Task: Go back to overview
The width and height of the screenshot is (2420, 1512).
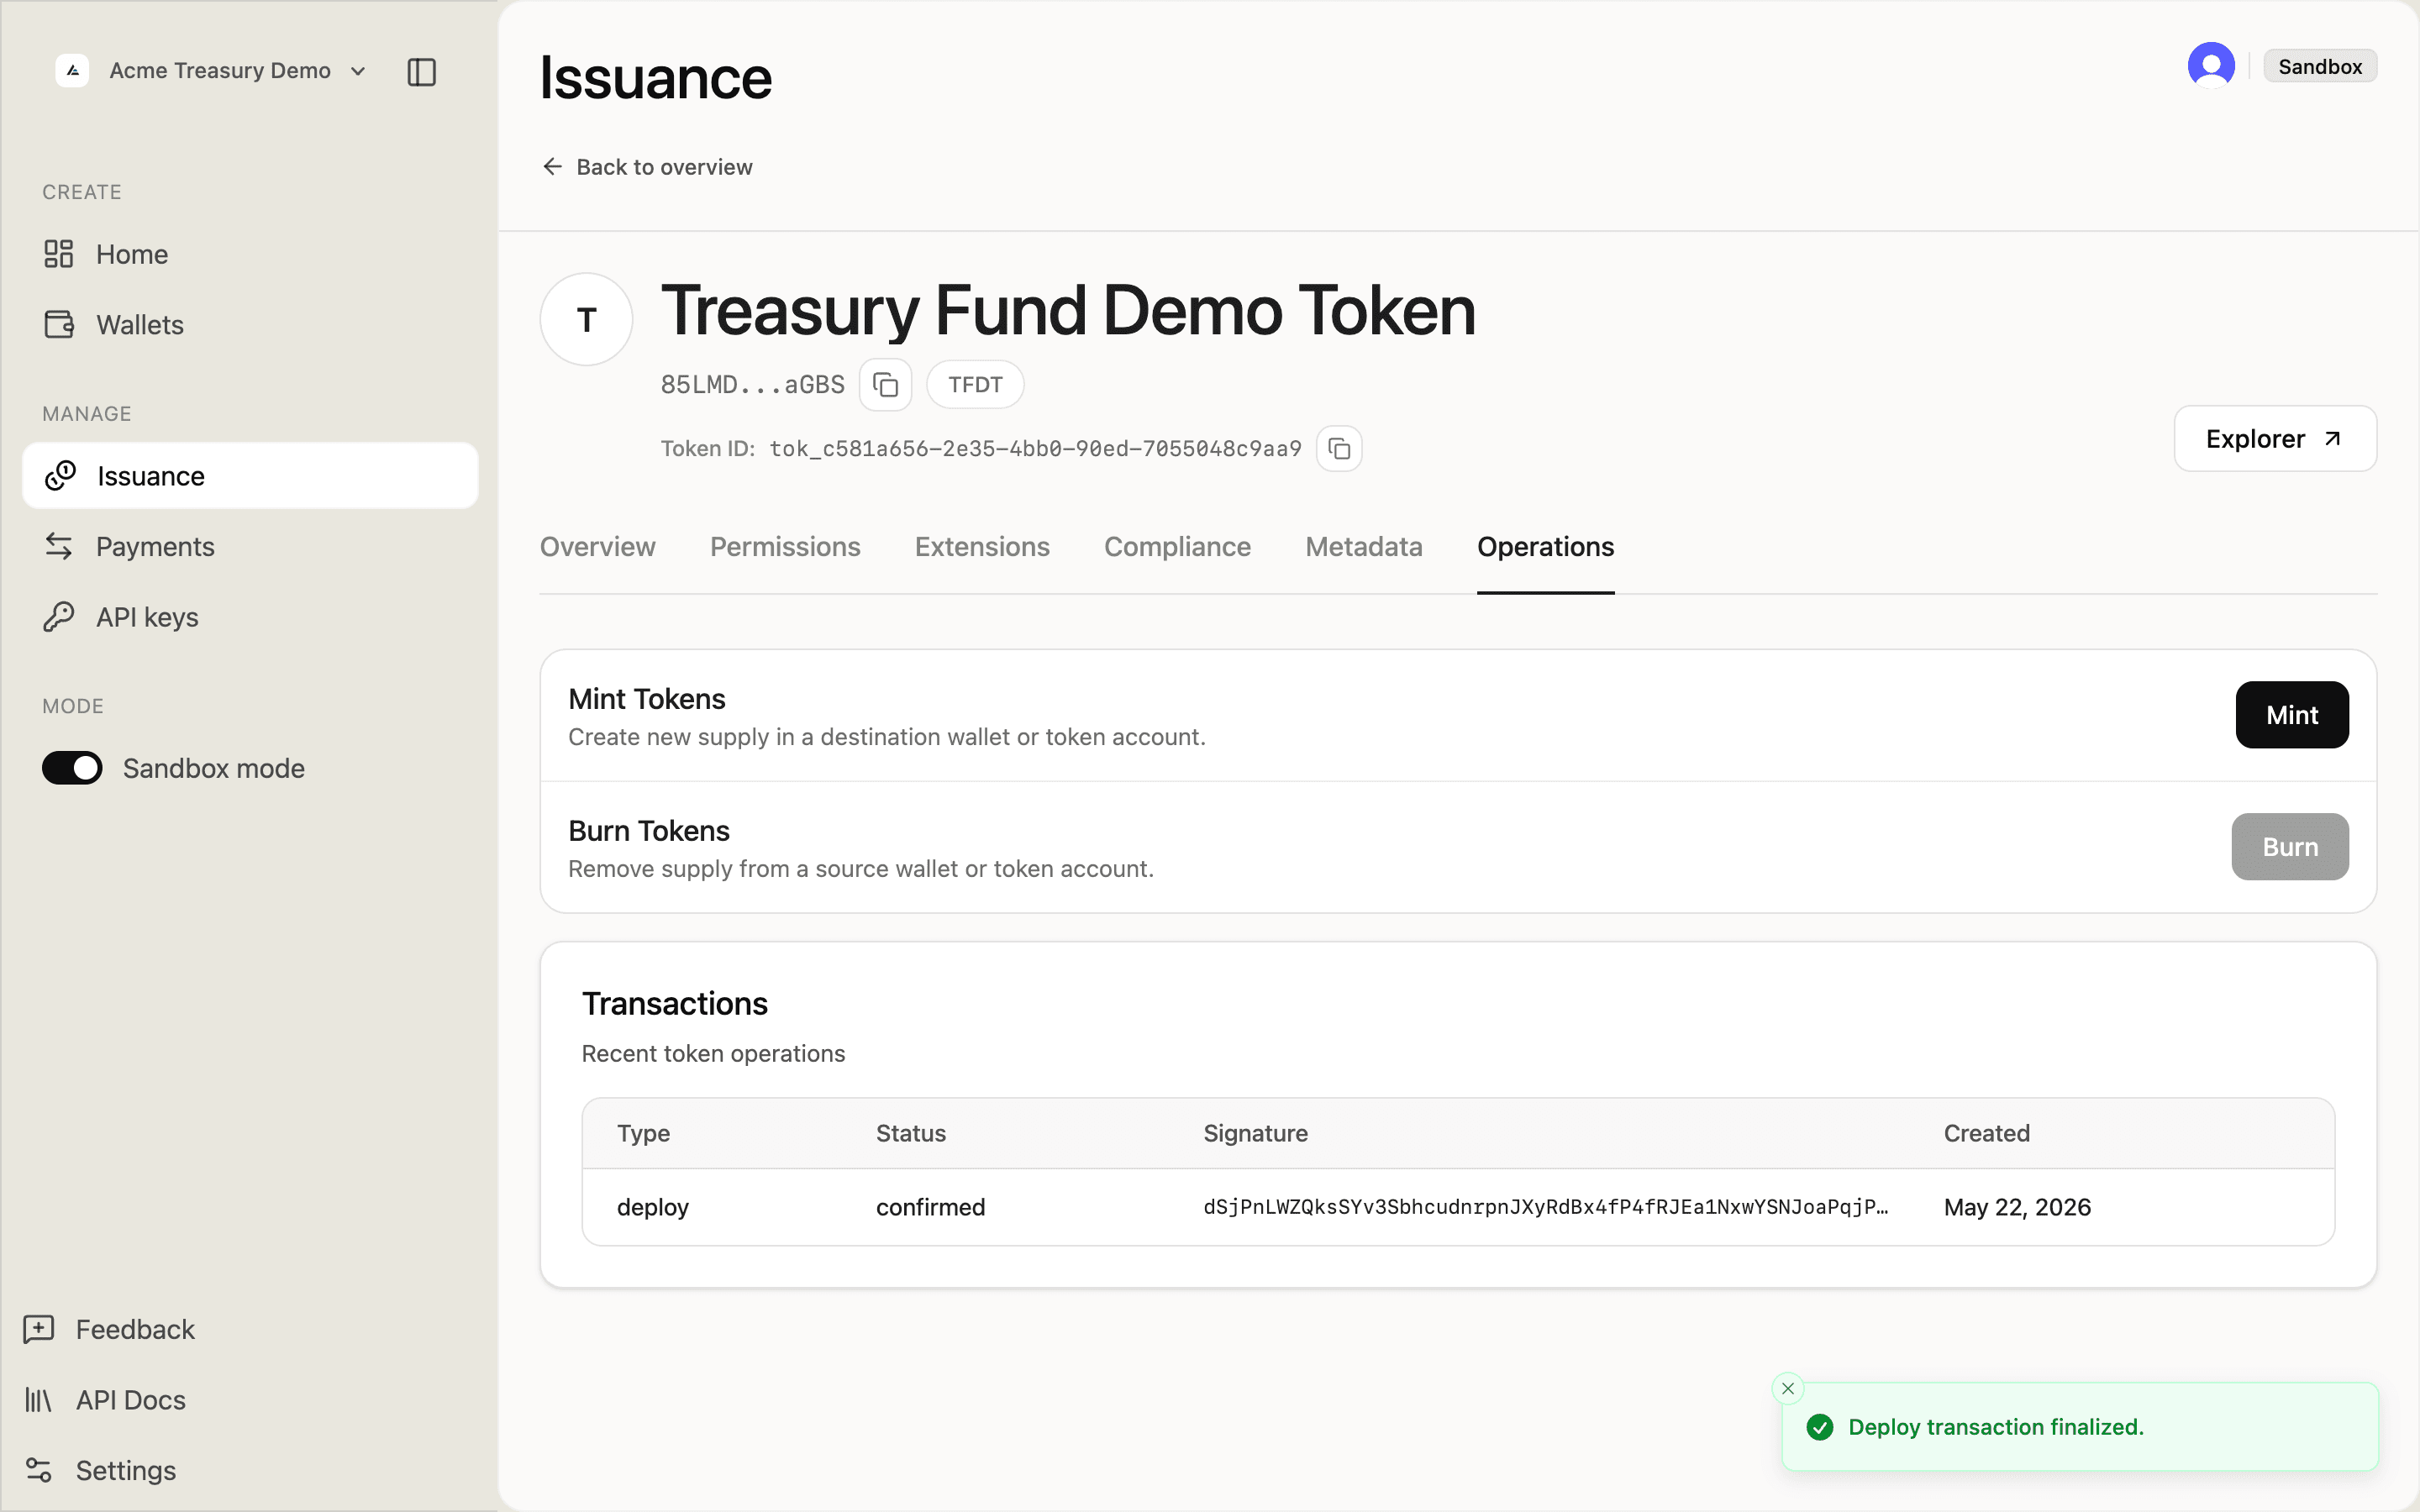Action: pos(646,167)
